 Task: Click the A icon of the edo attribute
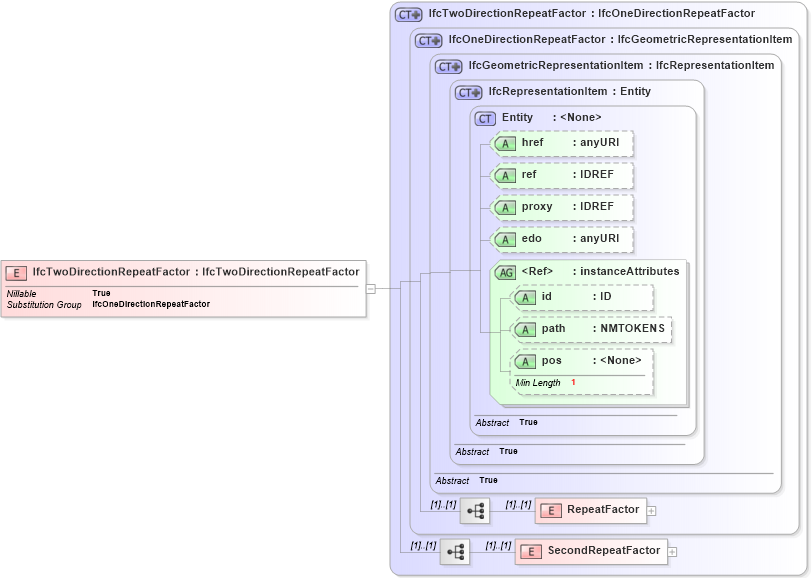(506, 239)
